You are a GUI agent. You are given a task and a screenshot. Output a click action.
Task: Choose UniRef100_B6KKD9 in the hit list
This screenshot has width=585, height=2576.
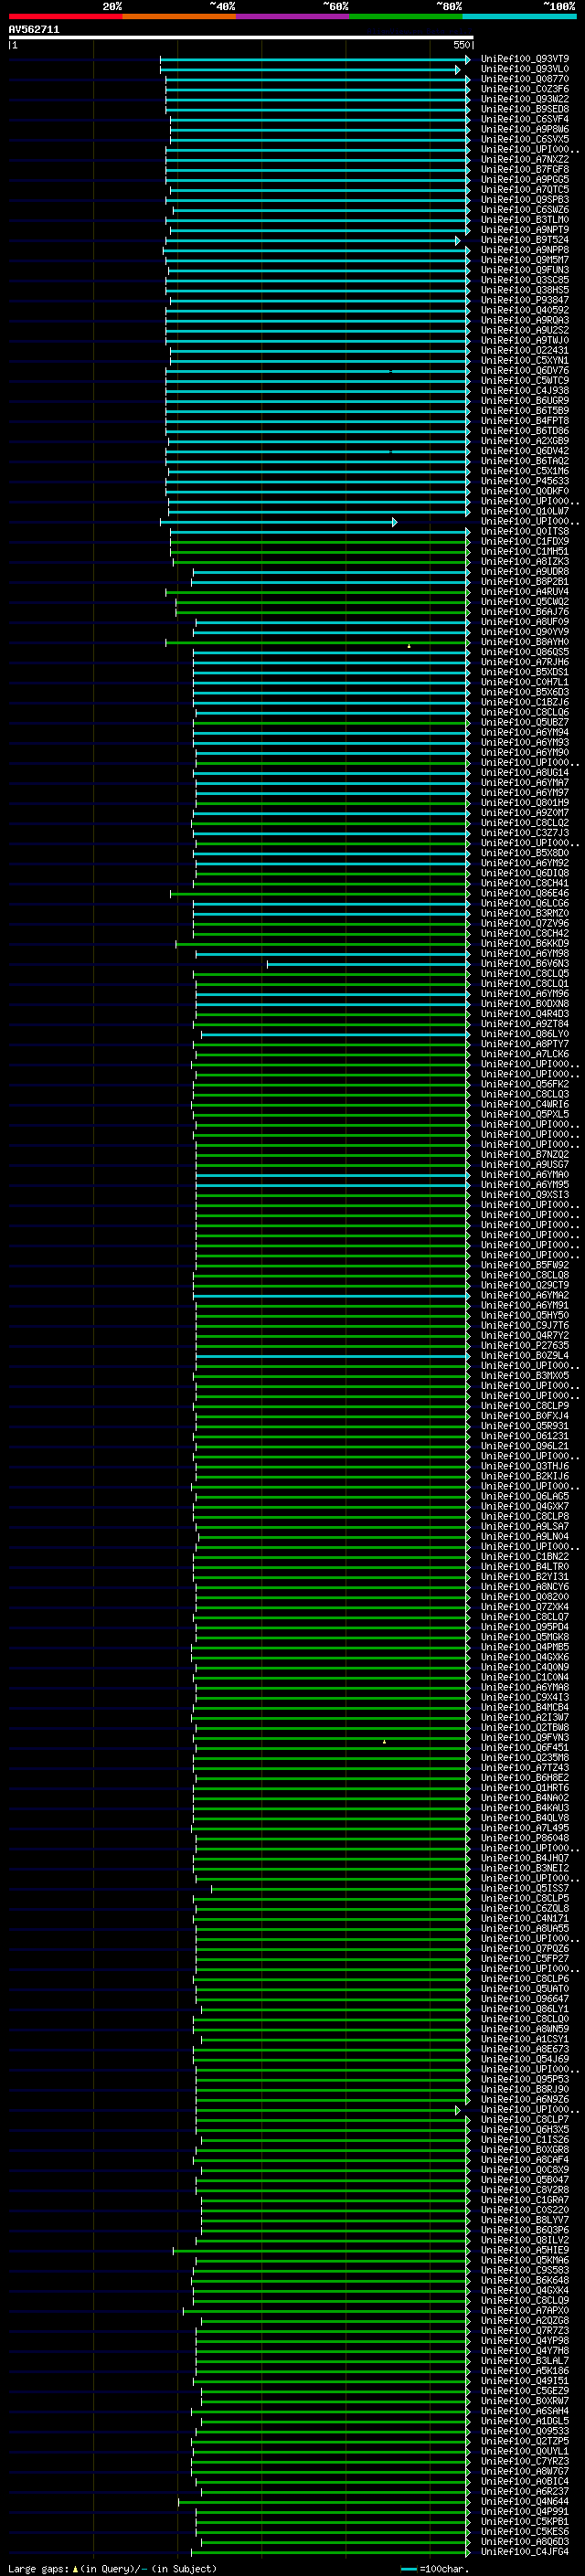point(525,943)
